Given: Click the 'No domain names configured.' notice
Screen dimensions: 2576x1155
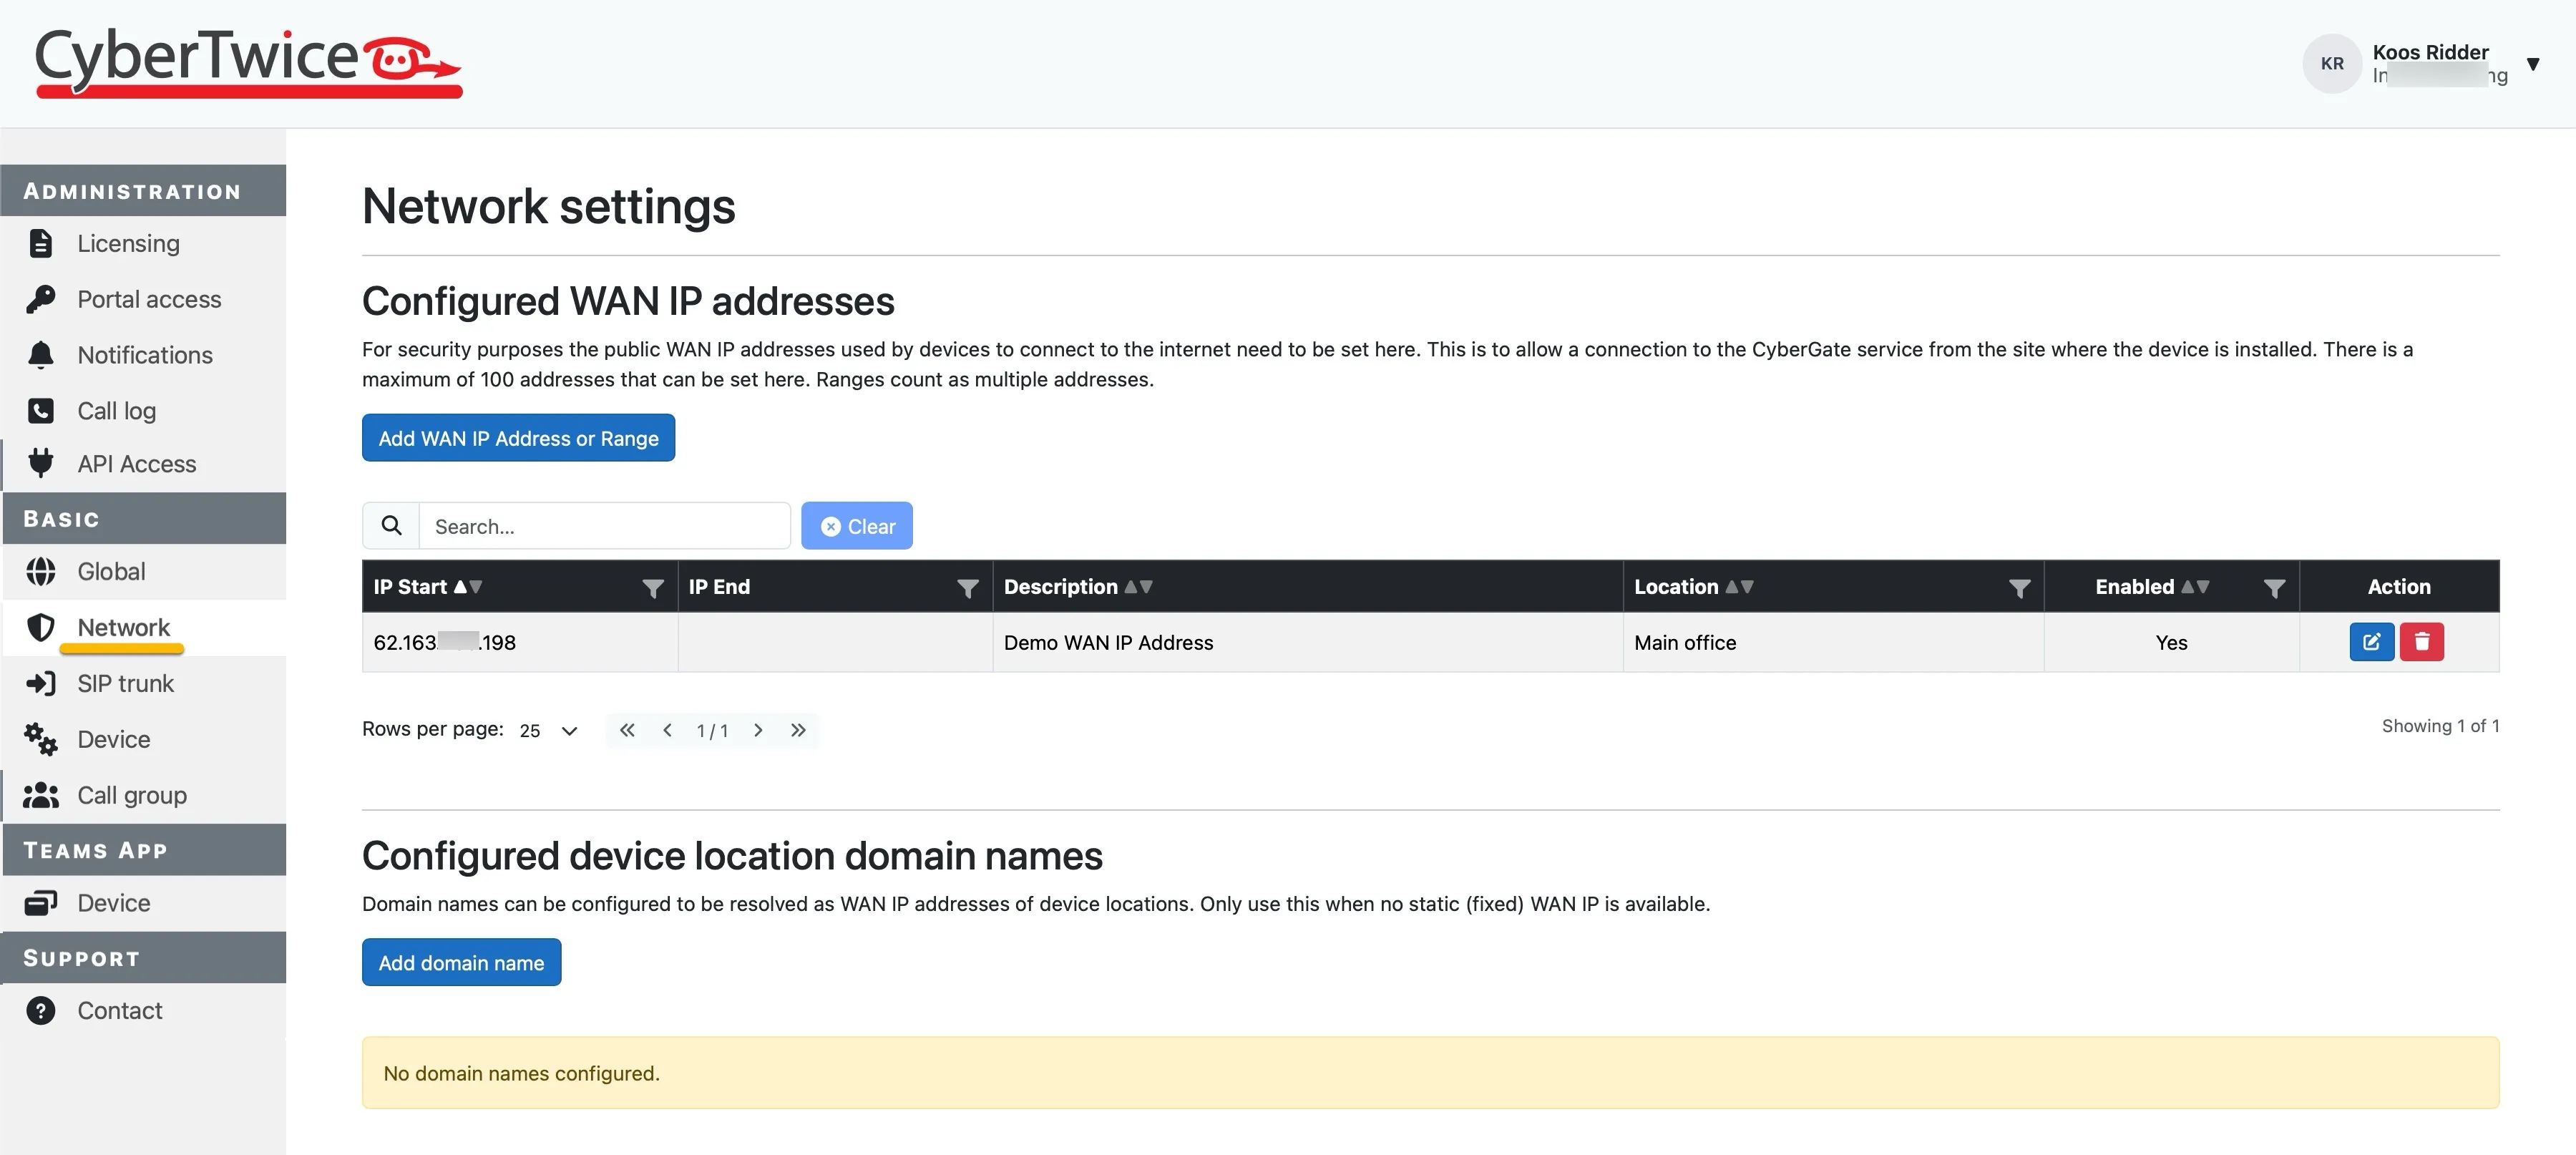Looking at the screenshot, I should 1430,1073.
